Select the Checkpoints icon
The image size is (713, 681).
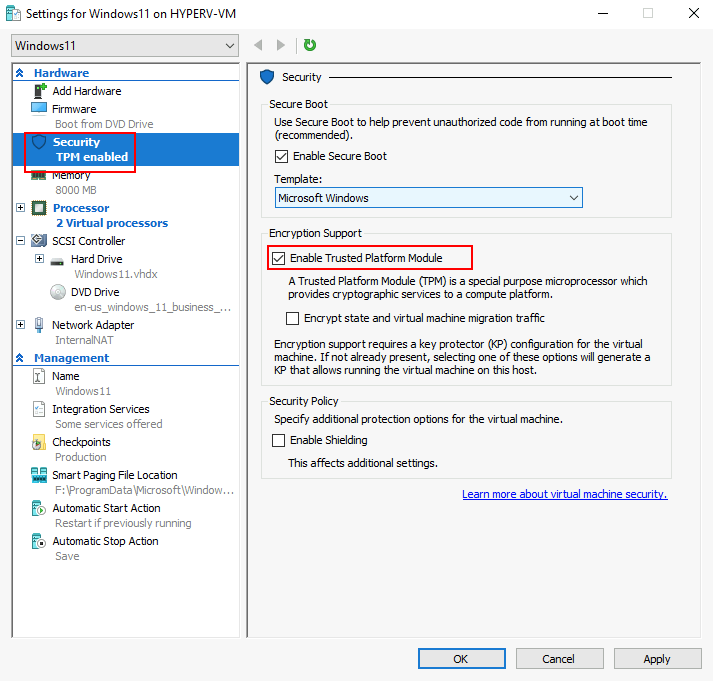tap(39, 442)
